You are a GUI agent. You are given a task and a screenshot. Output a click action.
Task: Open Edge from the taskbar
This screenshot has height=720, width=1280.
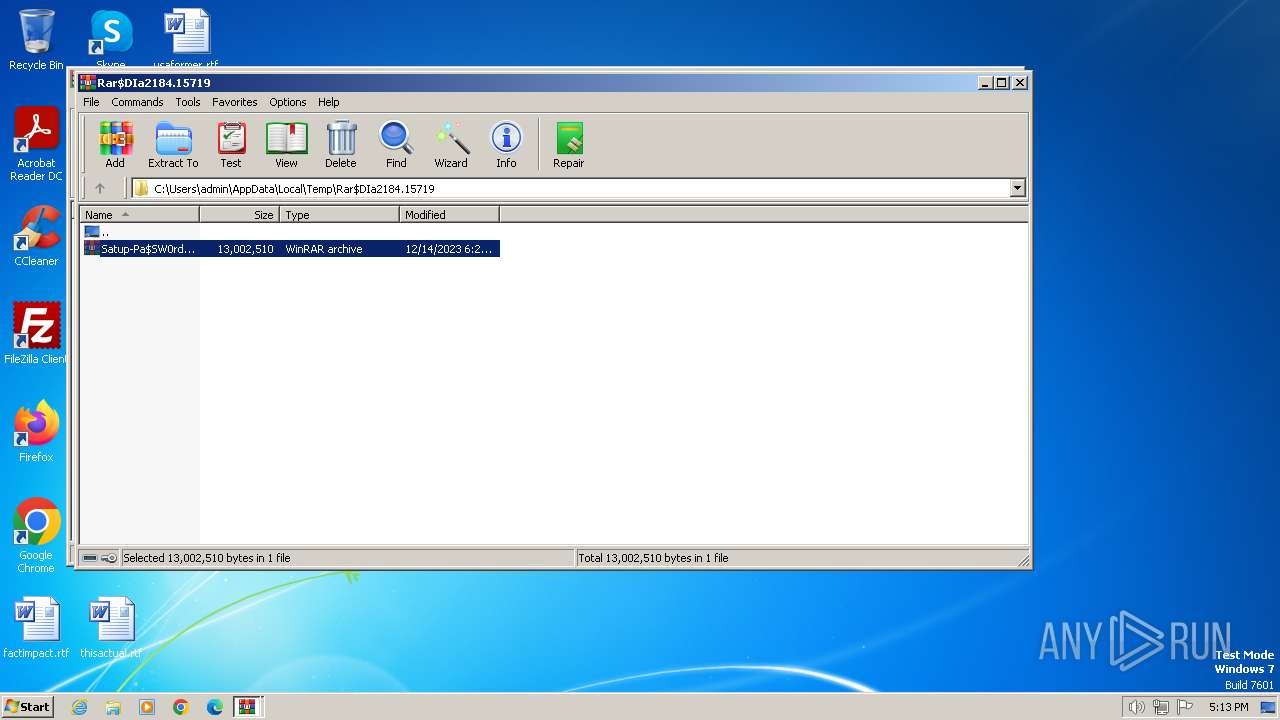[x=215, y=707]
